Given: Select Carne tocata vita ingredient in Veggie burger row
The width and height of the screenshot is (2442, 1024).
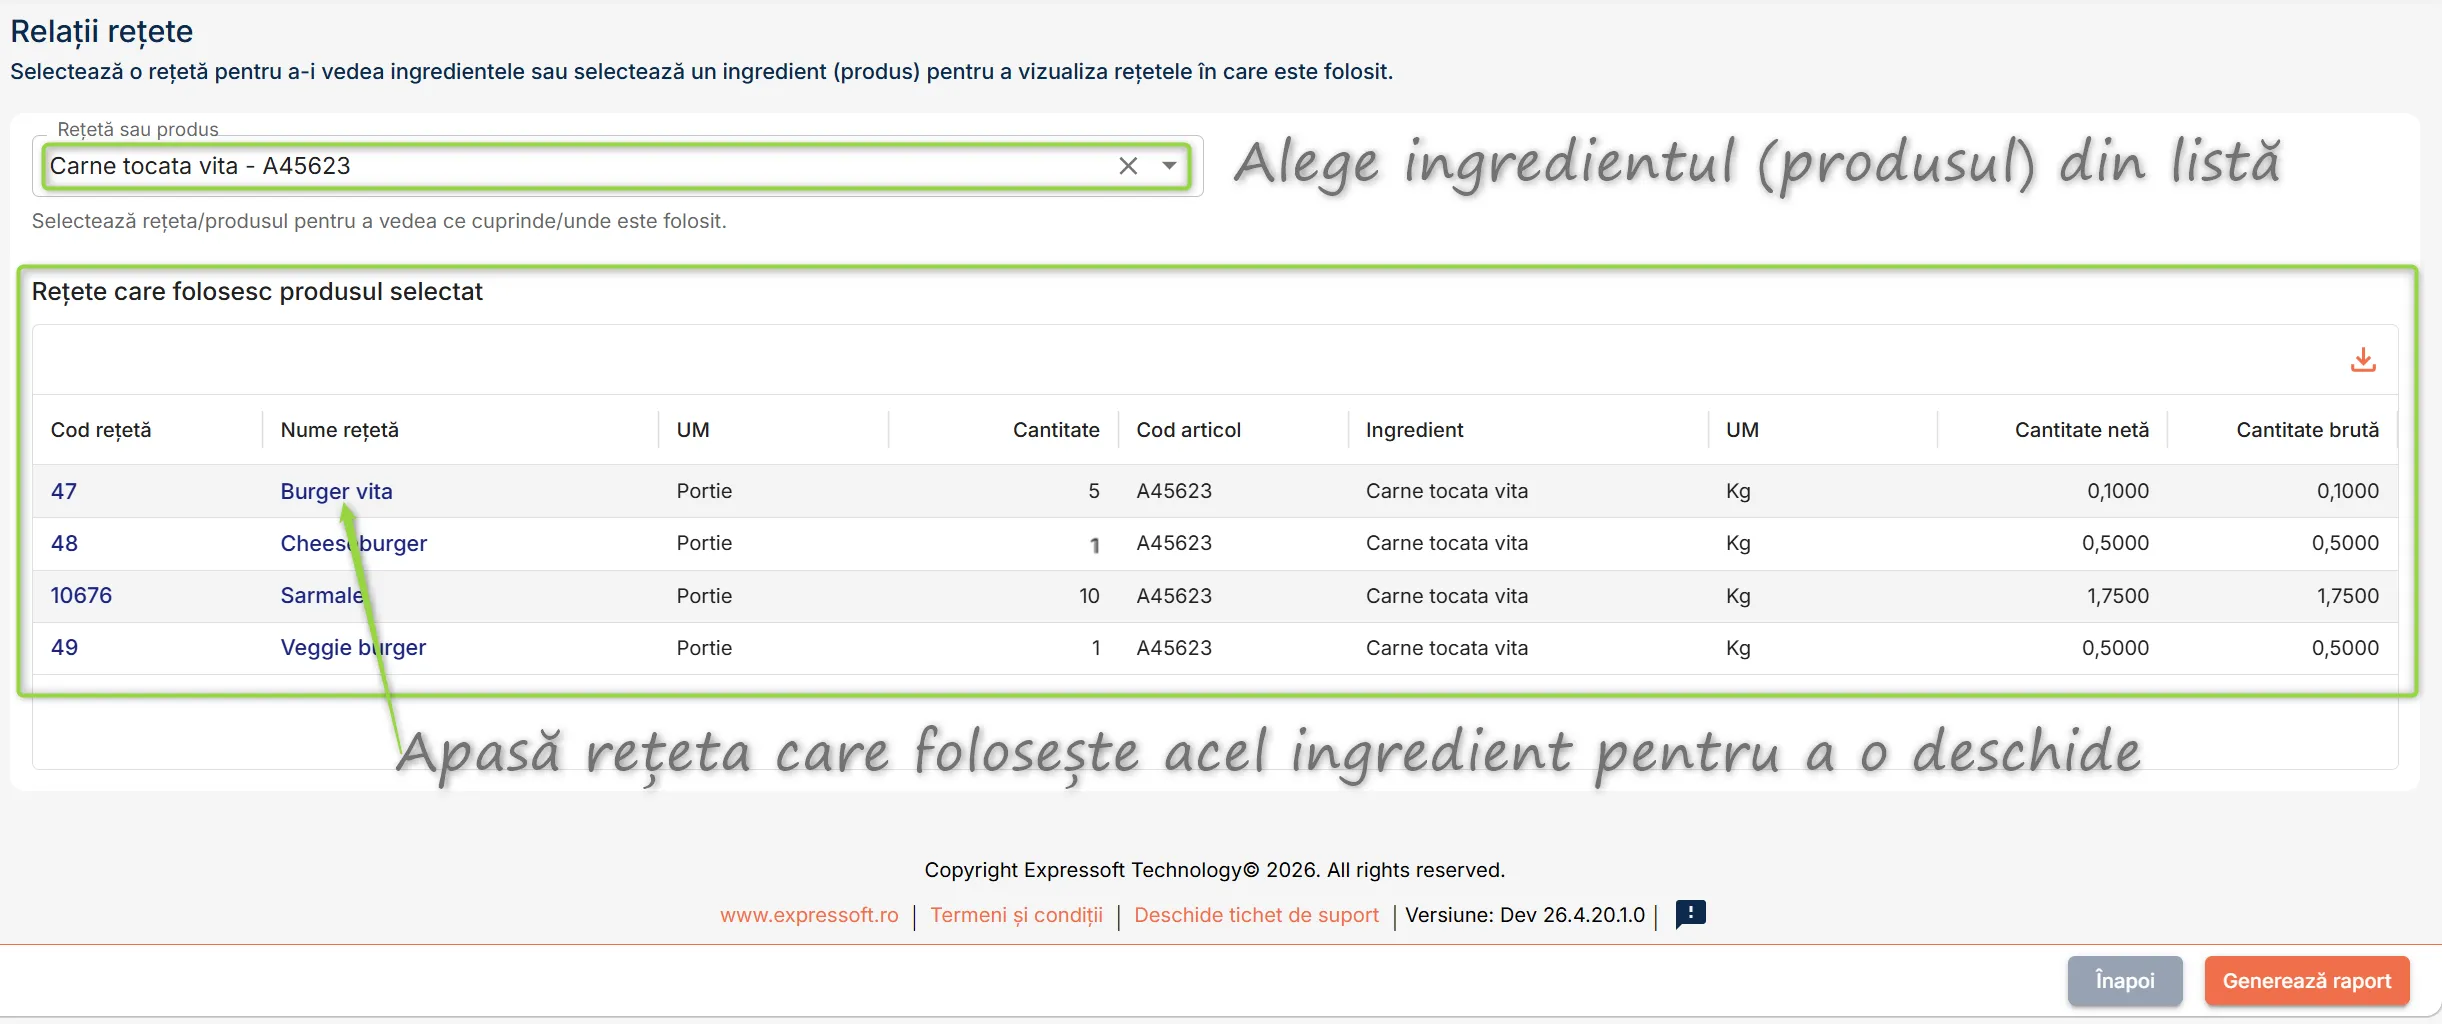Looking at the screenshot, I should point(1447,648).
